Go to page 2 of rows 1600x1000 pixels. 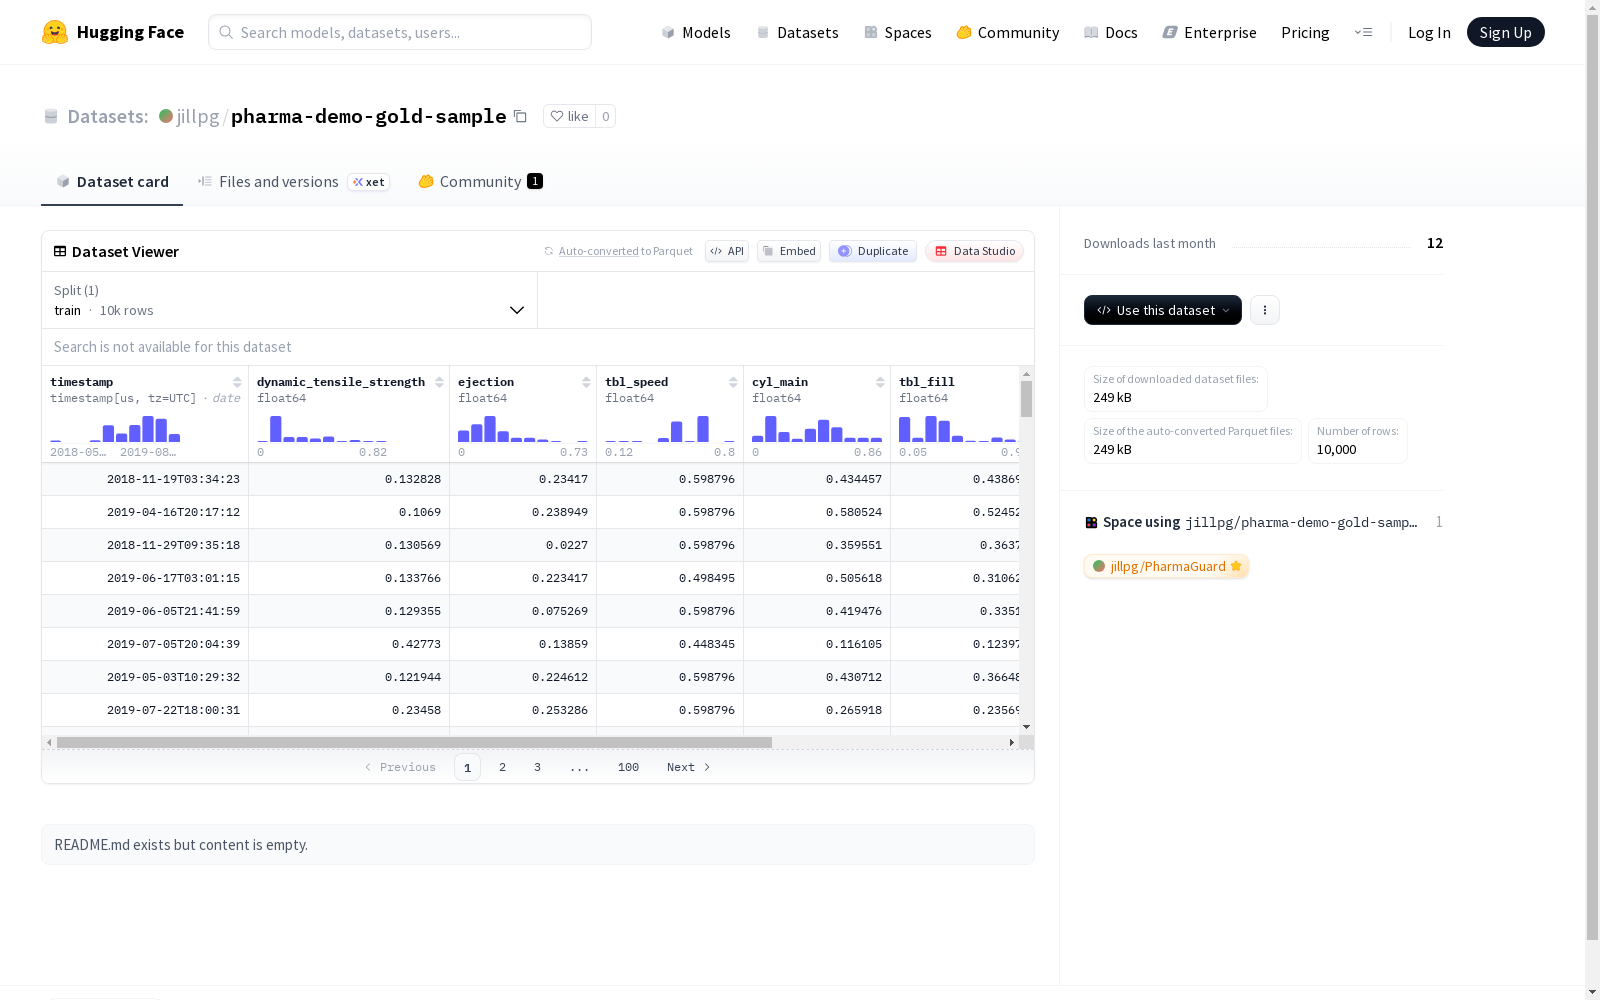click(x=502, y=767)
